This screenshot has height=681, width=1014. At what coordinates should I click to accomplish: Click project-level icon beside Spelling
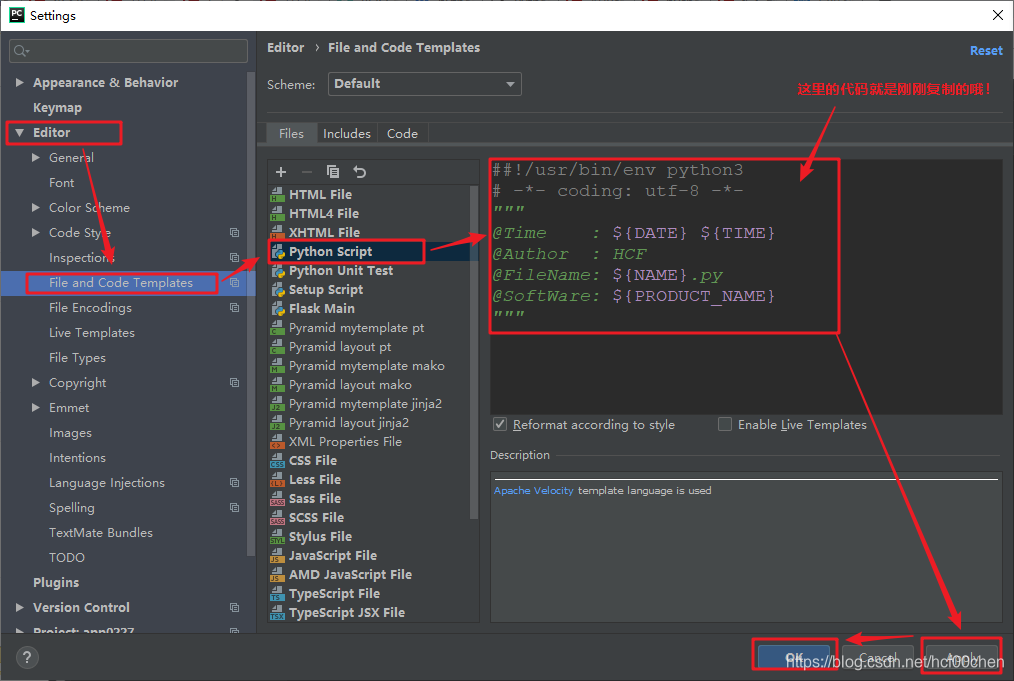234,508
